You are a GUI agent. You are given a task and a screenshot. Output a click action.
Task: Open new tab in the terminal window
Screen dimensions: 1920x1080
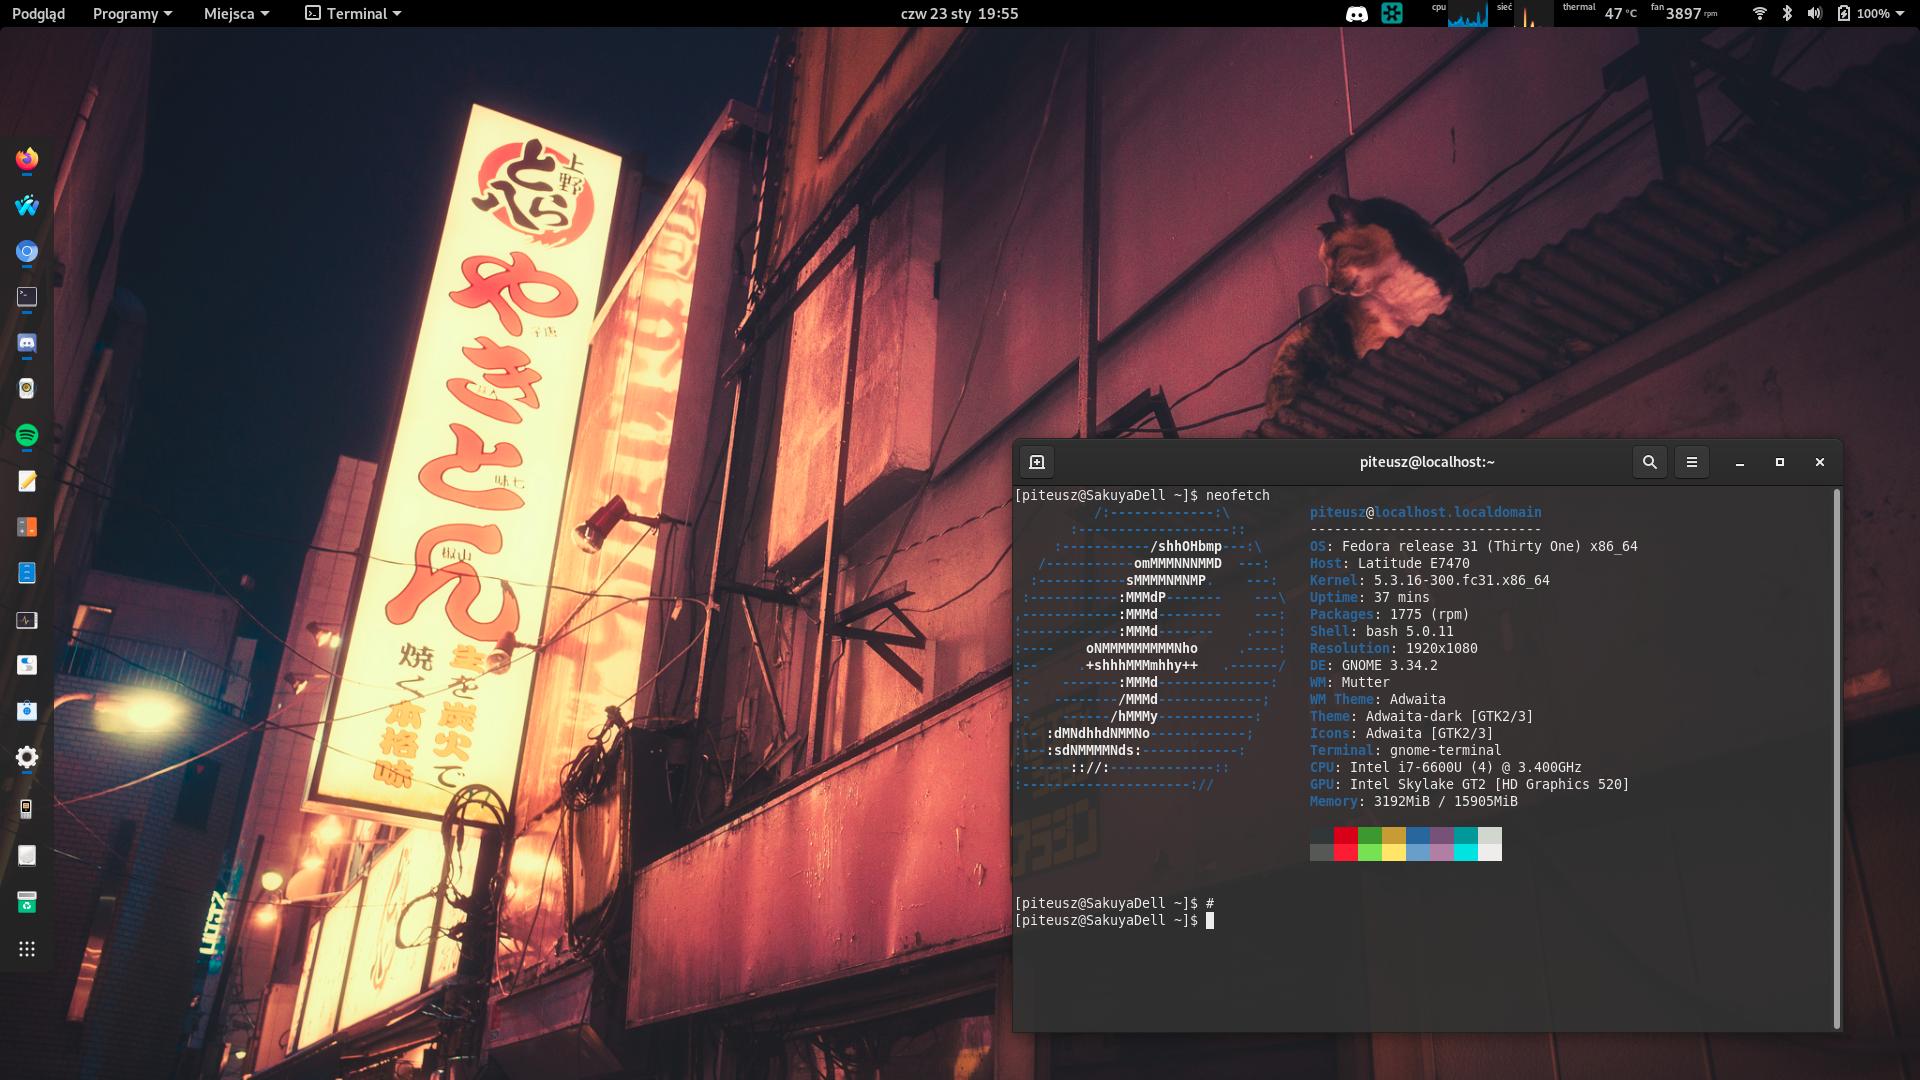pos(1037,462)
